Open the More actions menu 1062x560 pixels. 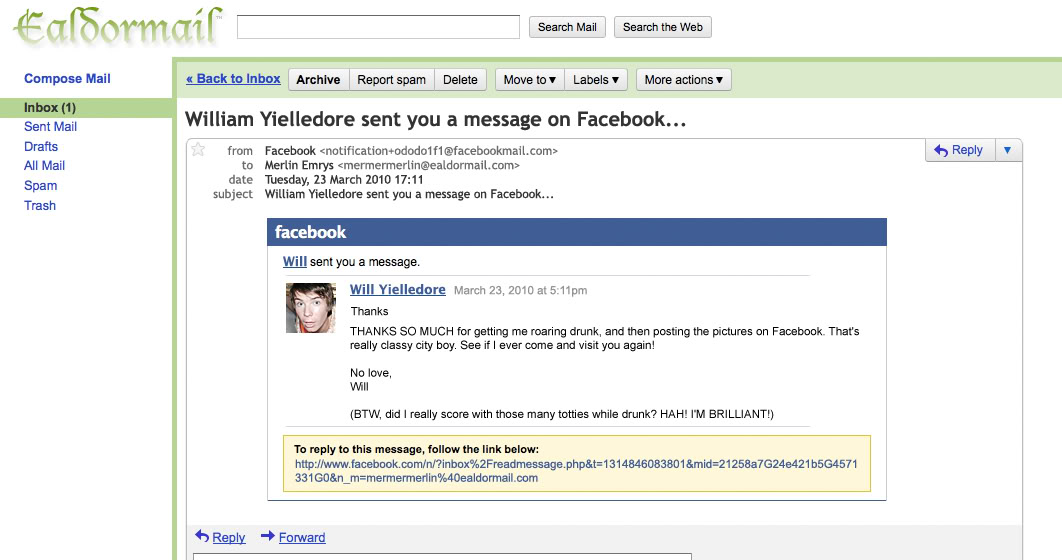683,80
